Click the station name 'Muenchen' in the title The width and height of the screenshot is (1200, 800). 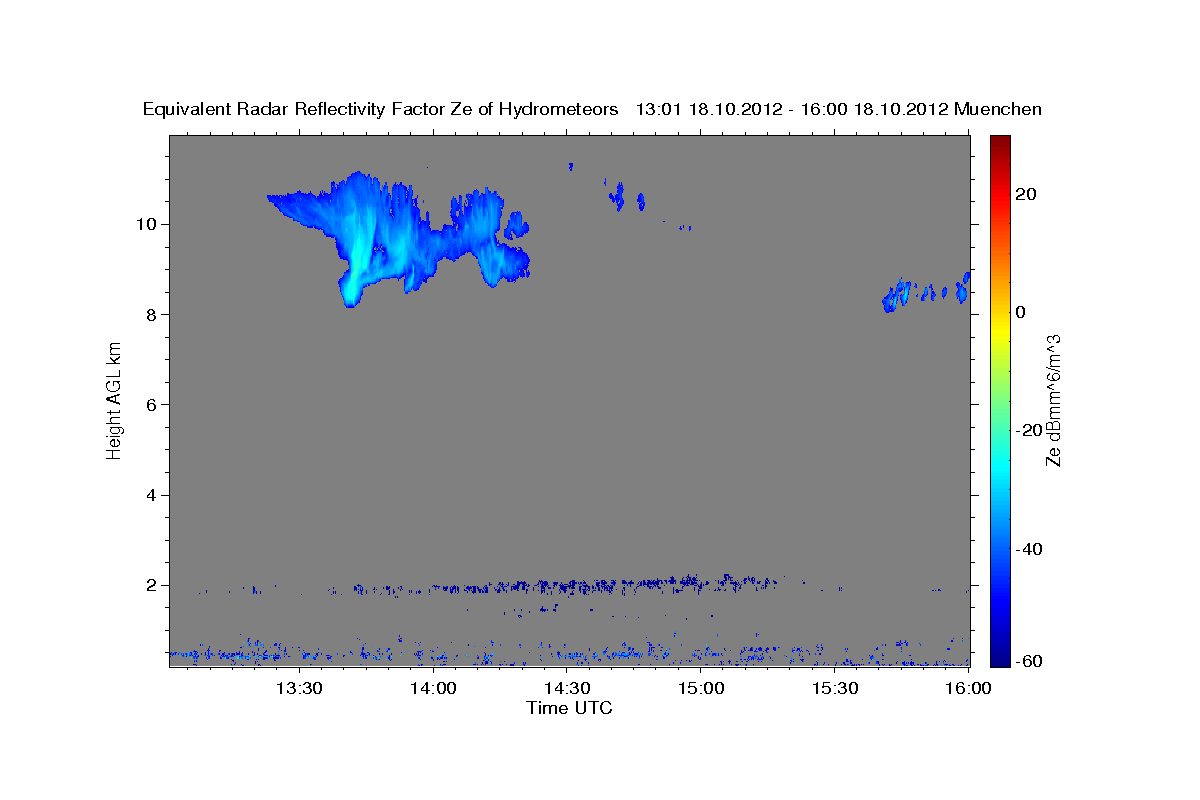pos(999,109)
